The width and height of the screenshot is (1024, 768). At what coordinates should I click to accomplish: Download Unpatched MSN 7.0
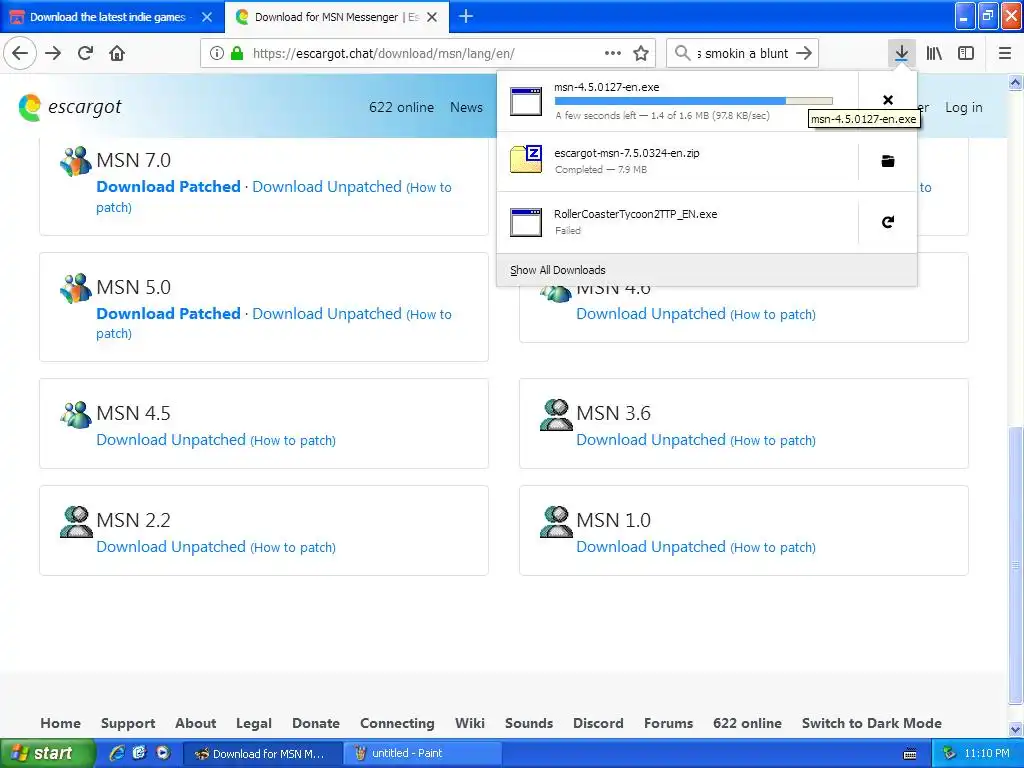click(x=327, y=186)
